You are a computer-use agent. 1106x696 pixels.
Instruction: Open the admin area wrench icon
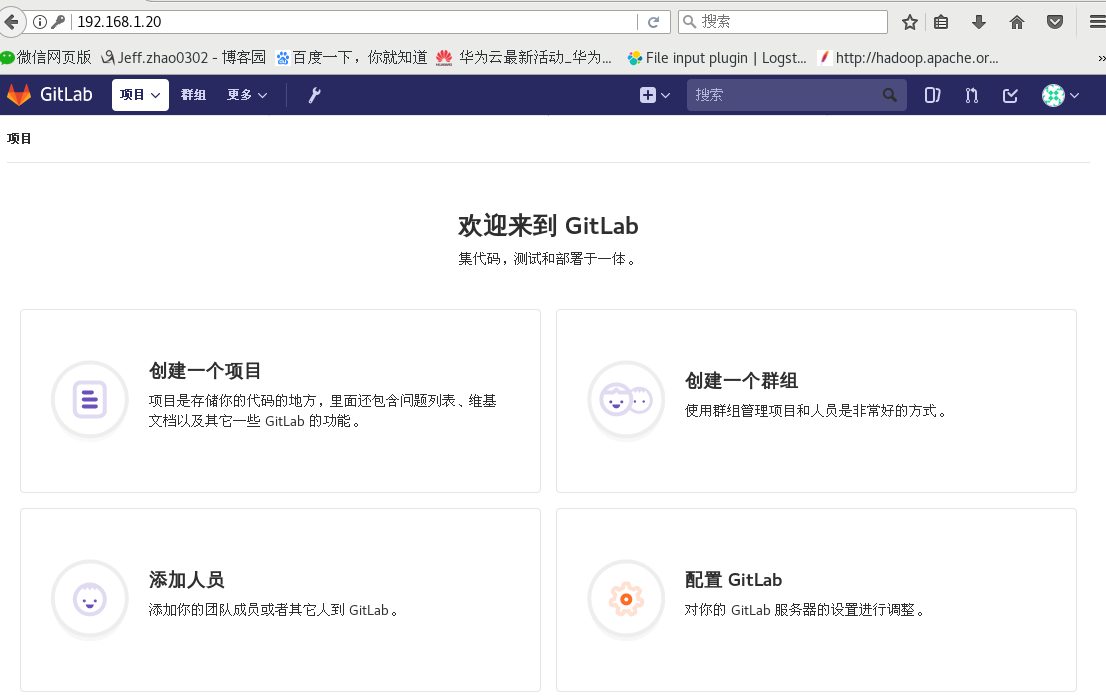click(x=315, y=94)
